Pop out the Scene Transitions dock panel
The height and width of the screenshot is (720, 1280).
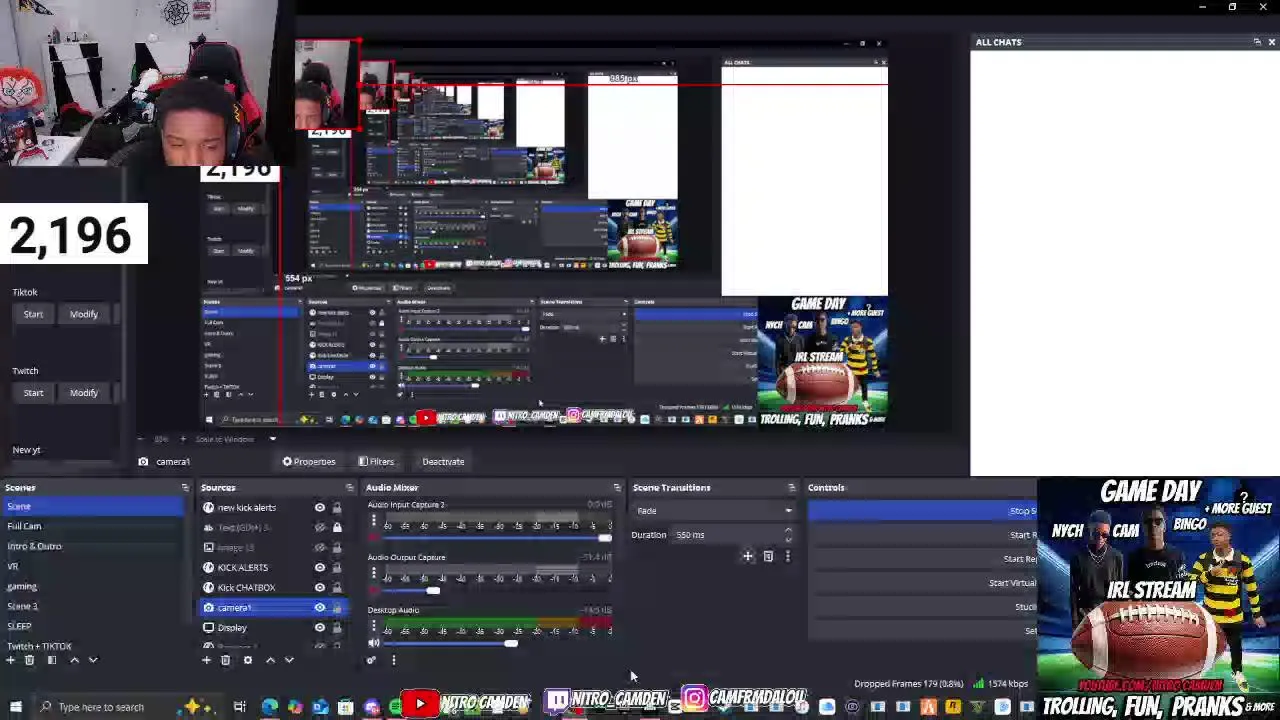click(791, 488)
